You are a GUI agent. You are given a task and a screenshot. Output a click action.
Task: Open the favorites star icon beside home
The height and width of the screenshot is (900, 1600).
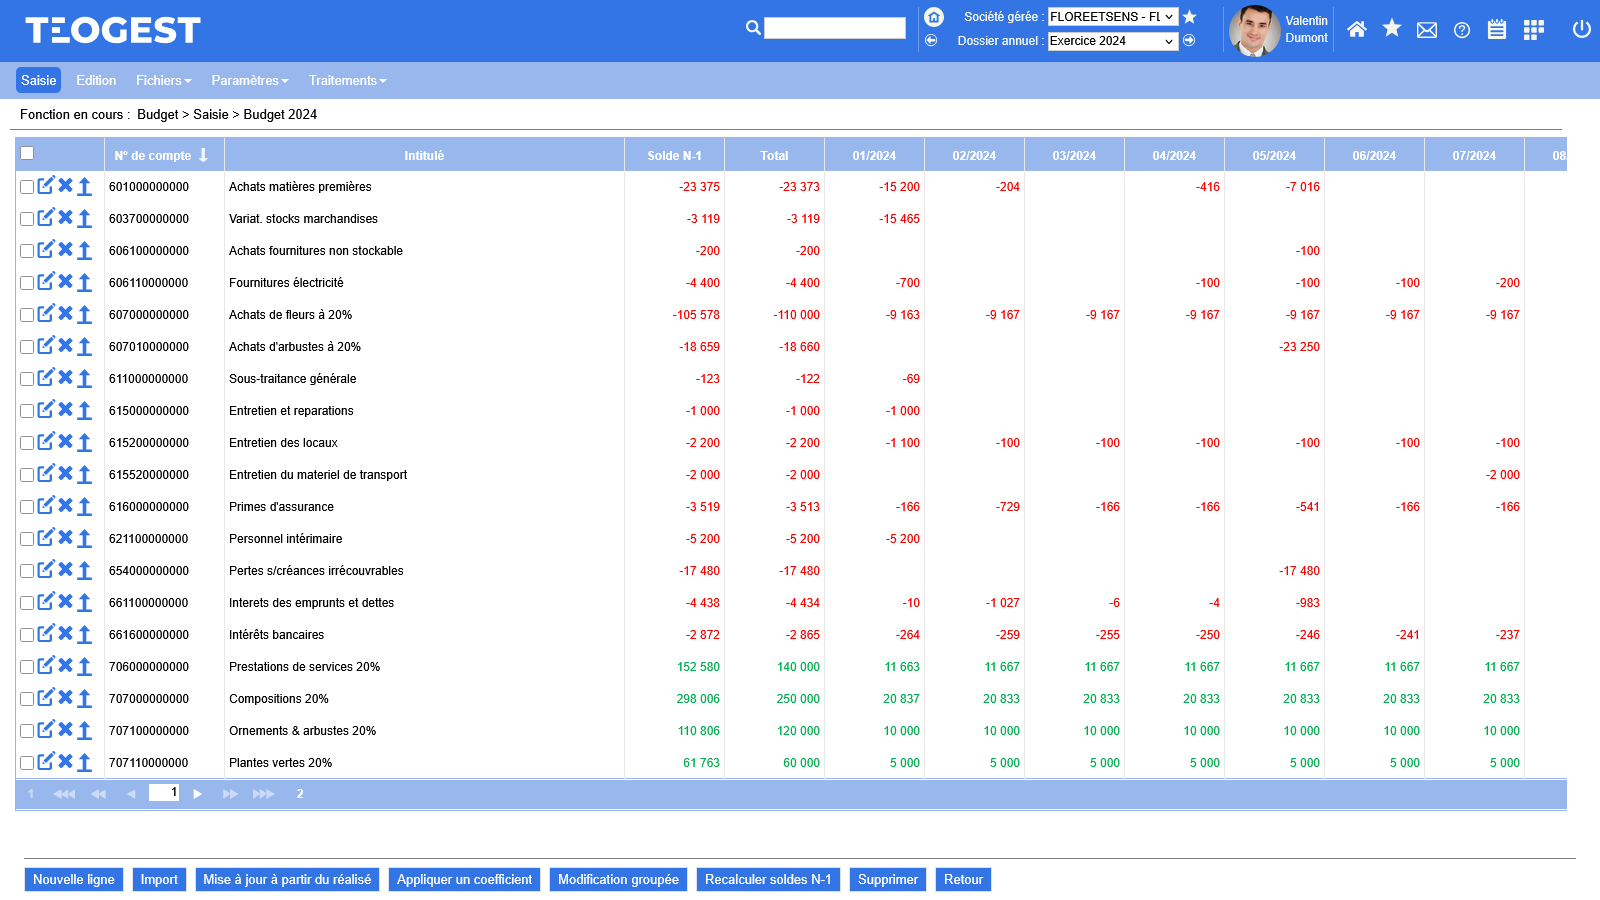point(1391,29)
